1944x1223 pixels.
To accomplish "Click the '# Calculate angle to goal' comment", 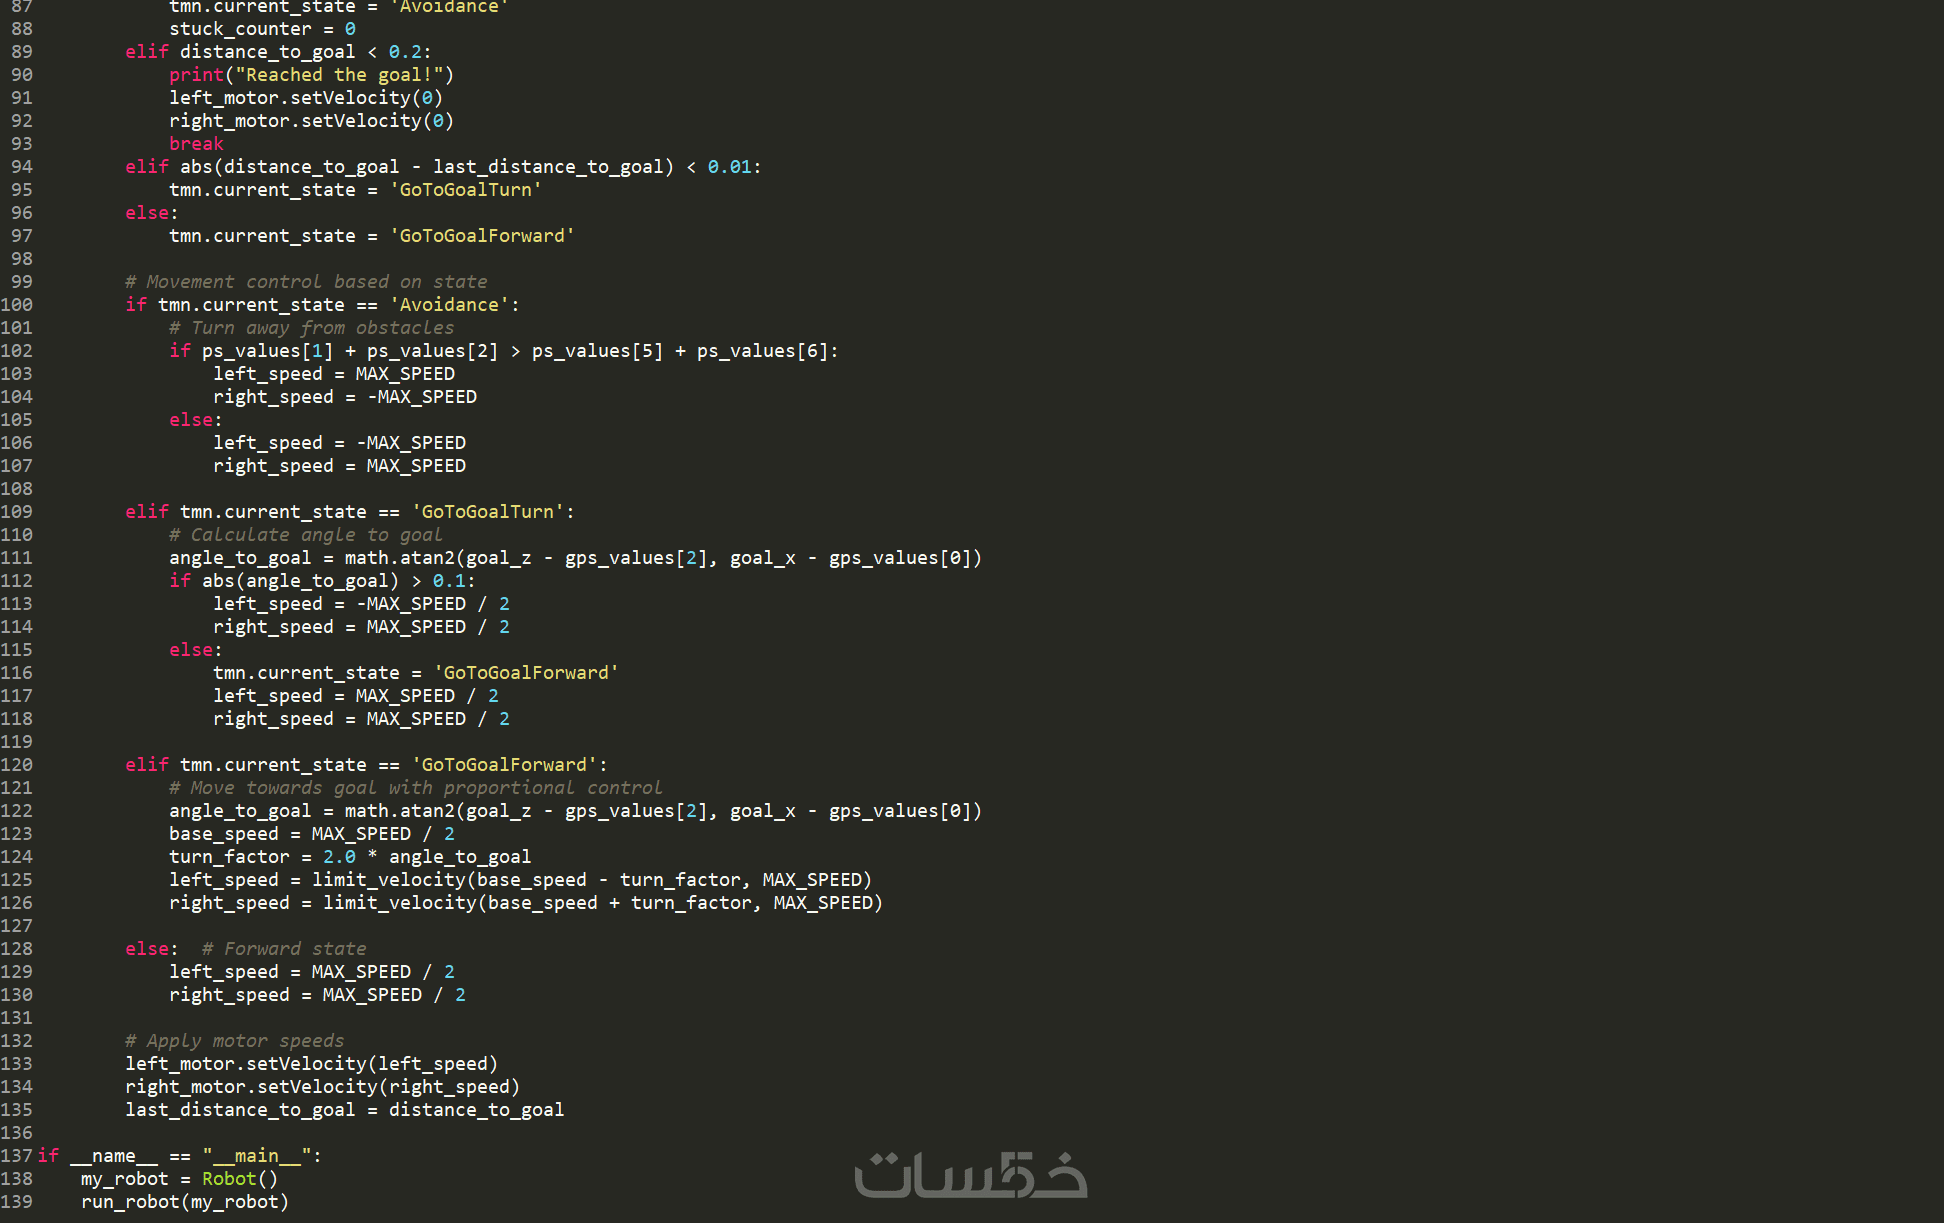I will tap(305, 535).
